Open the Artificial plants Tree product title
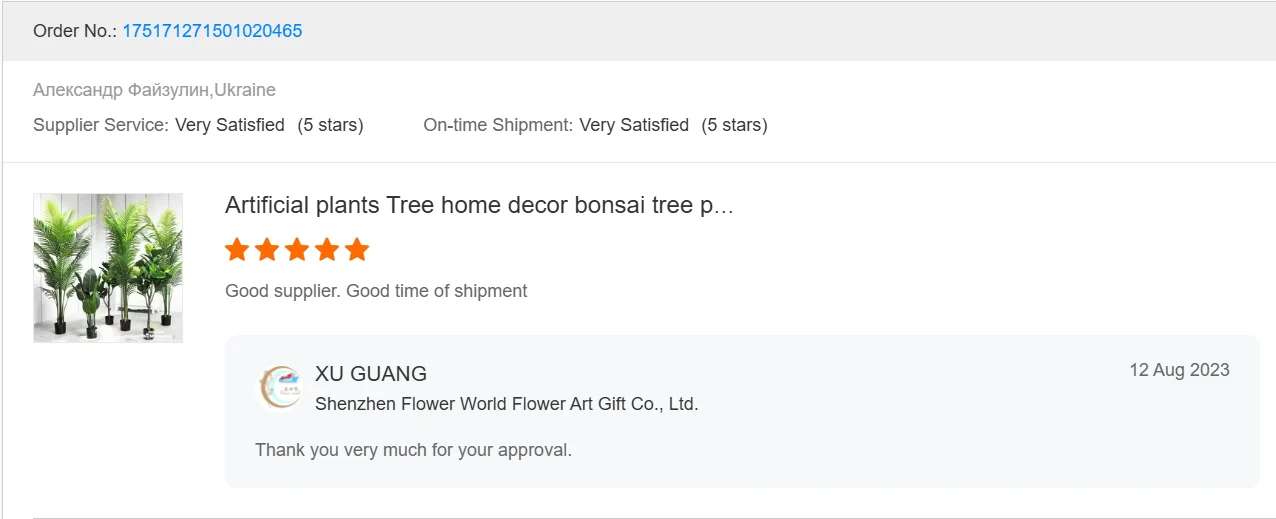Viewport: 1276px width, 519px height. point(479,205)
